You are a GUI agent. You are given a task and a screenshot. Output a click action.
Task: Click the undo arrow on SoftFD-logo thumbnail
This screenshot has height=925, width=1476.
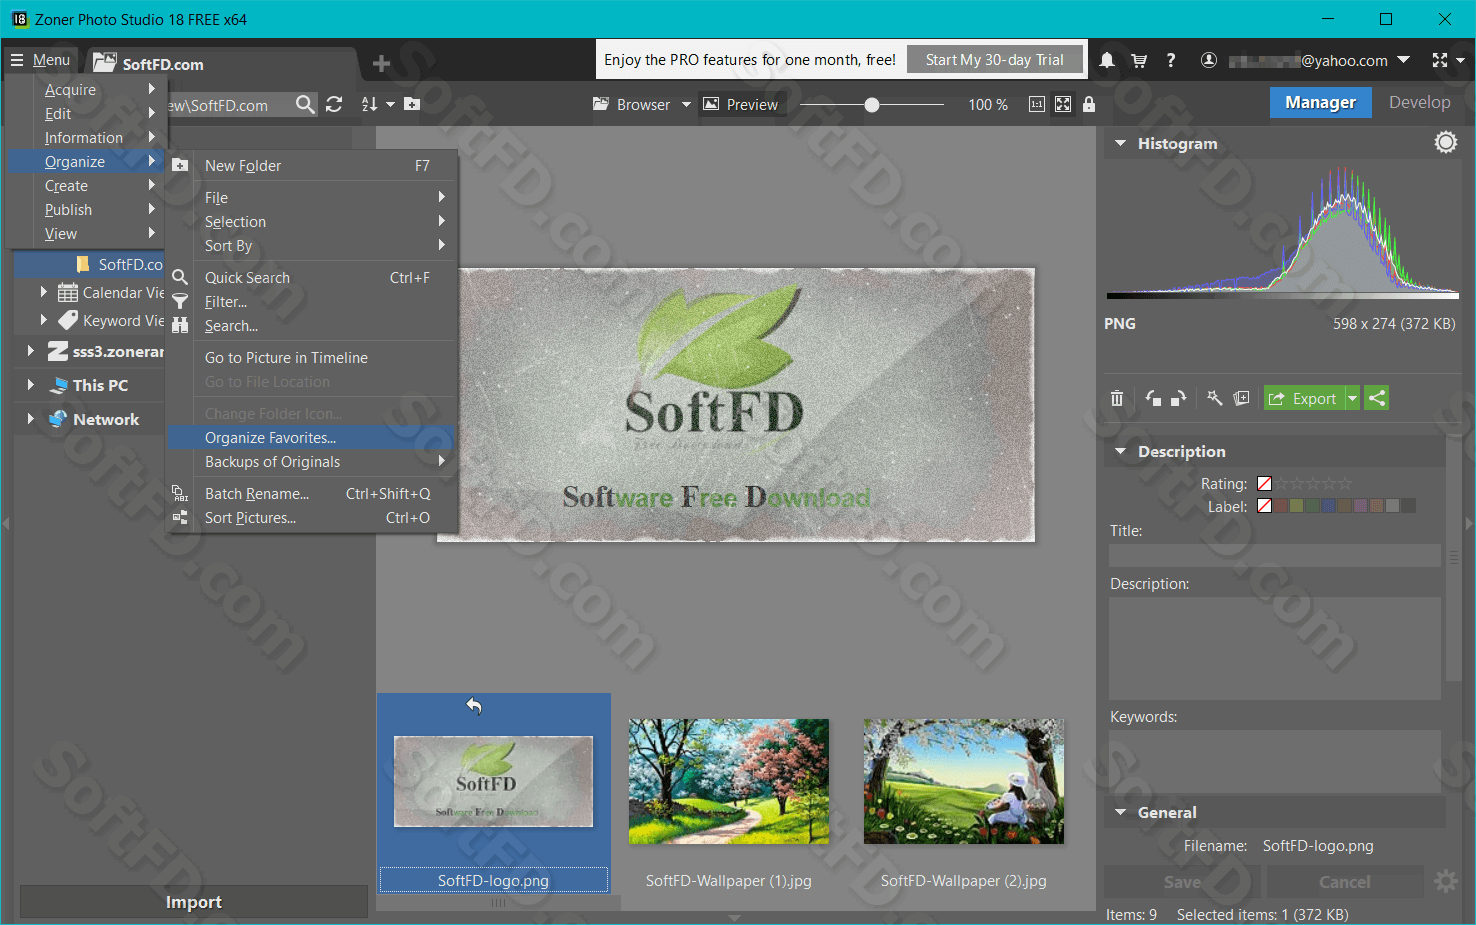pos(474,706)
